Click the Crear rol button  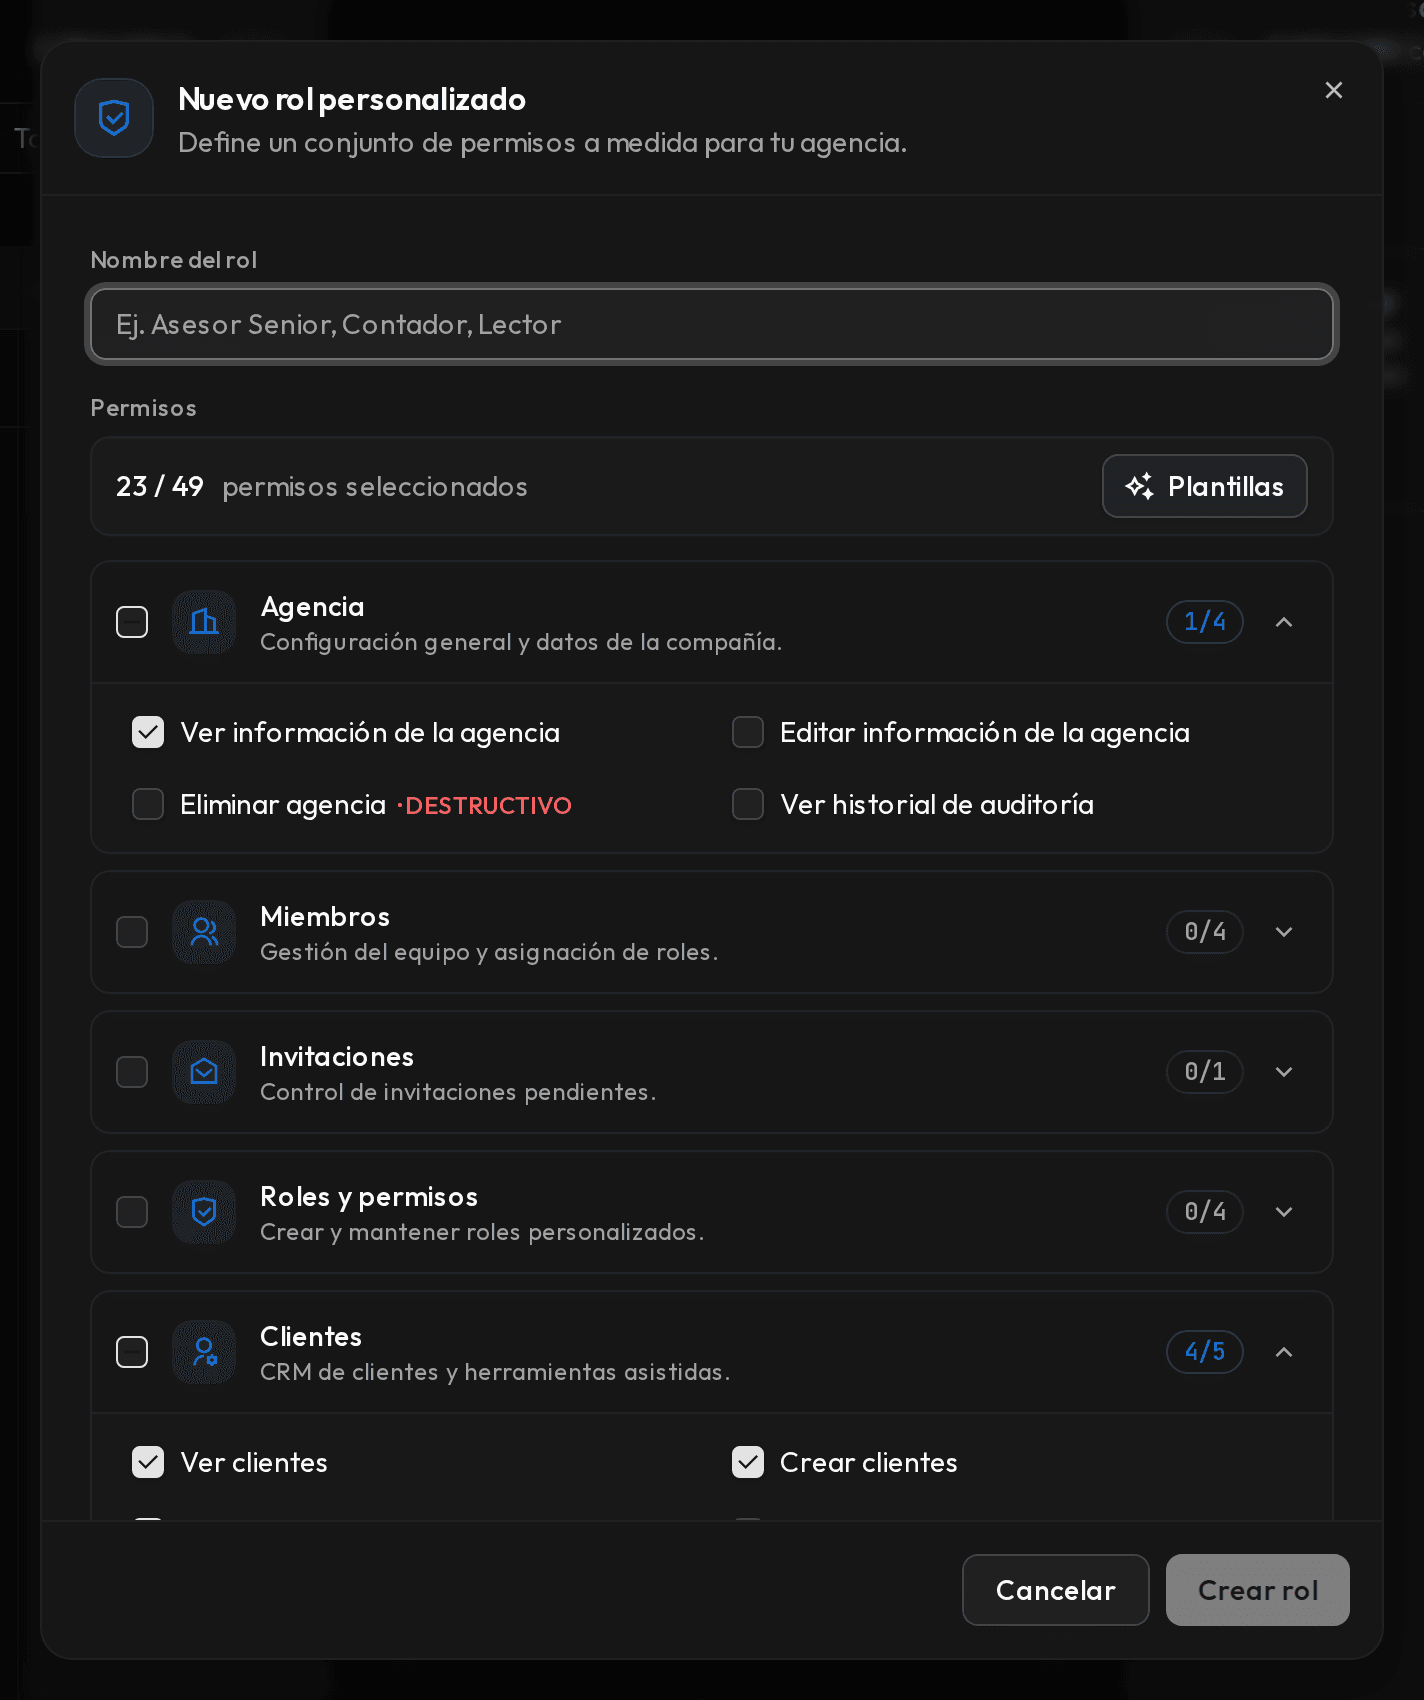point(1257,1590)
